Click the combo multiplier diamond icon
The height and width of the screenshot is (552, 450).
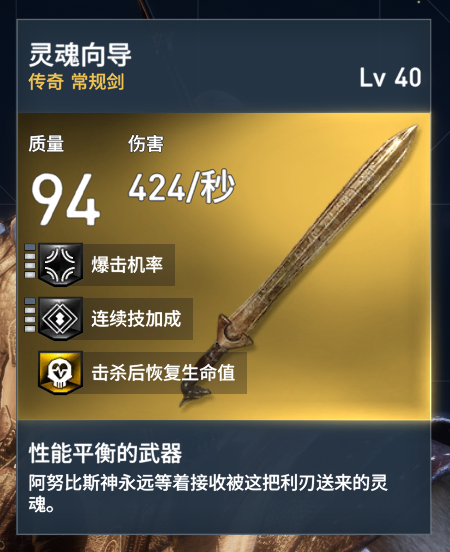[x=61, y=319]
